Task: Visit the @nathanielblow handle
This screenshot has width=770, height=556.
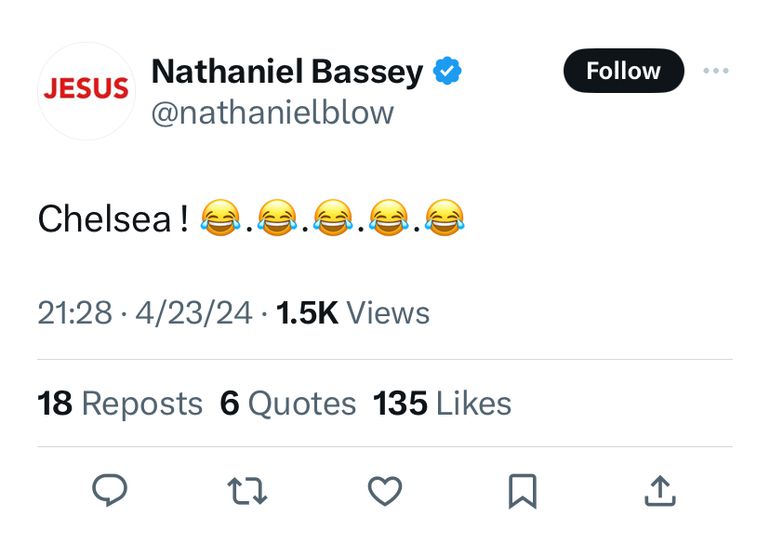Action: tap(272, 113)
